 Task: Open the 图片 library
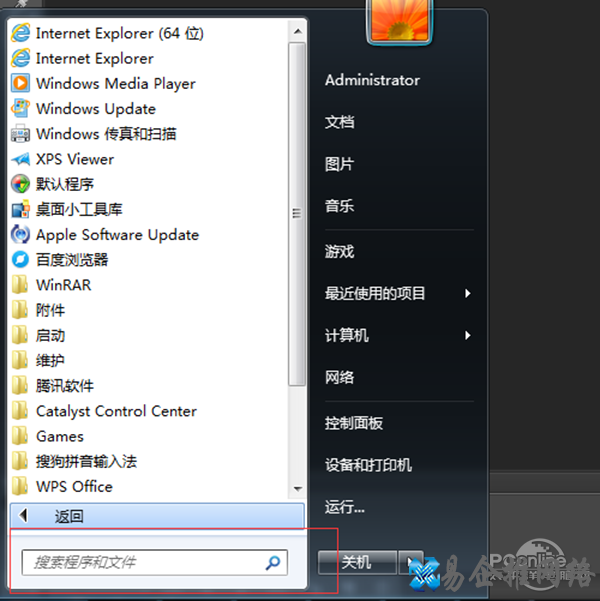(339, 164)
